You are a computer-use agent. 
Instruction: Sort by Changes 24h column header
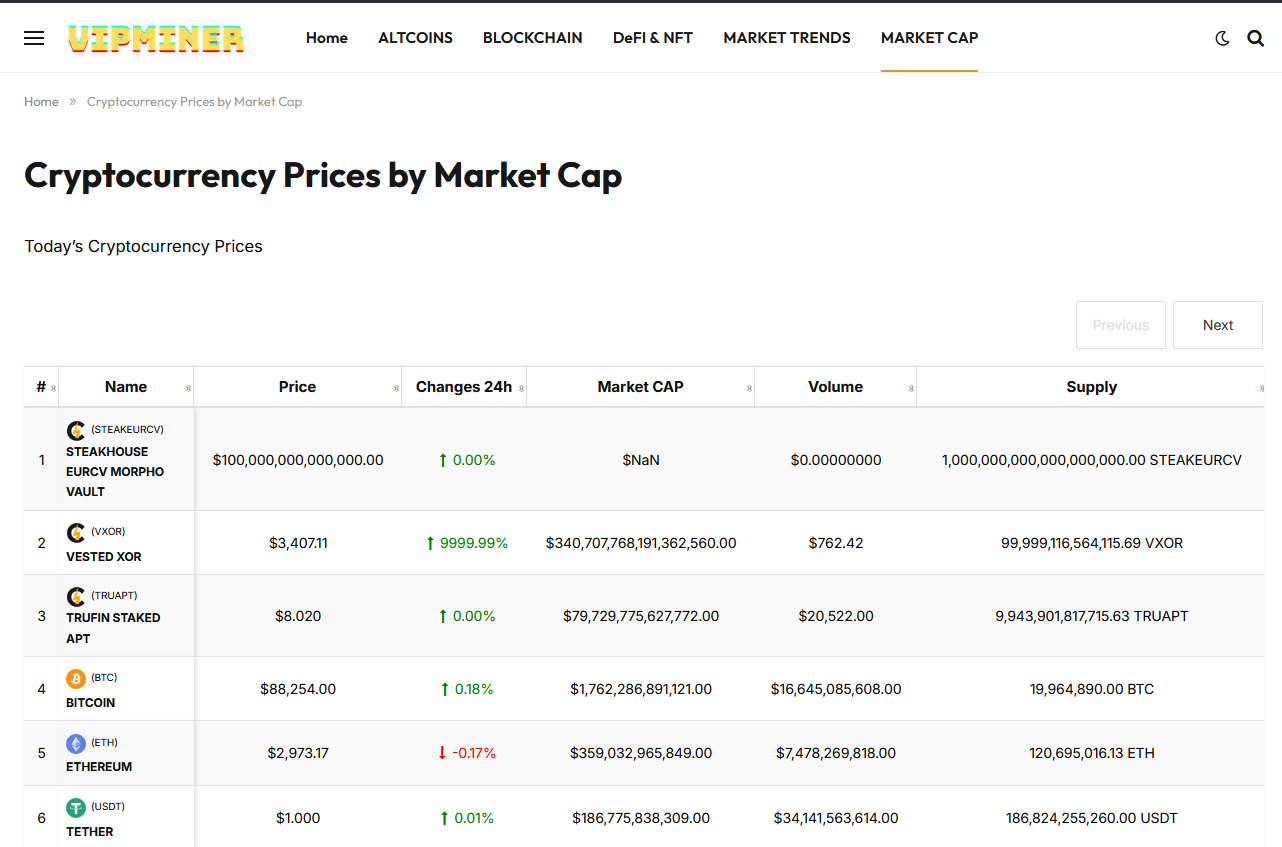[x=463, y=387]
